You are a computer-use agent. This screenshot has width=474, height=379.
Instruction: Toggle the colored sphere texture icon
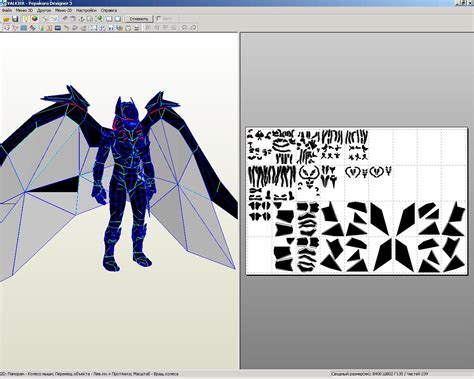(x=35, y=19)
